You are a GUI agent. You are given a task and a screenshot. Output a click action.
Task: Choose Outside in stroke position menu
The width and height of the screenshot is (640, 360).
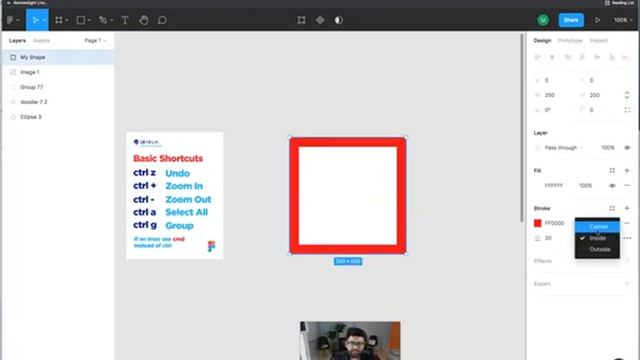(597, 249)
